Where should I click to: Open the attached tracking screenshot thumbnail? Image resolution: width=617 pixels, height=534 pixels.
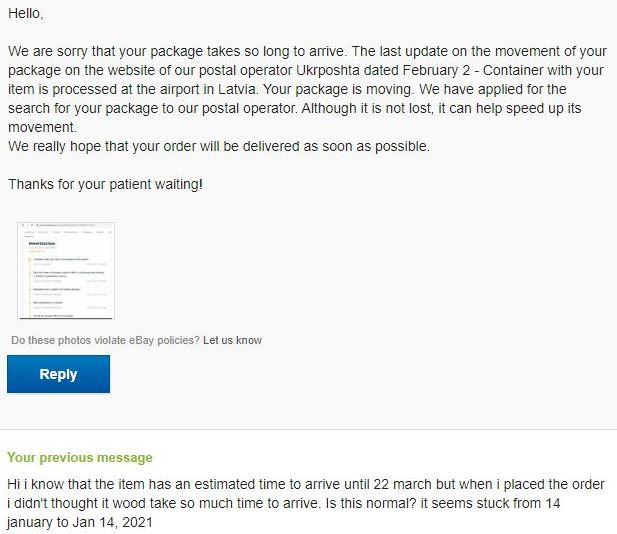pos(66,271)
